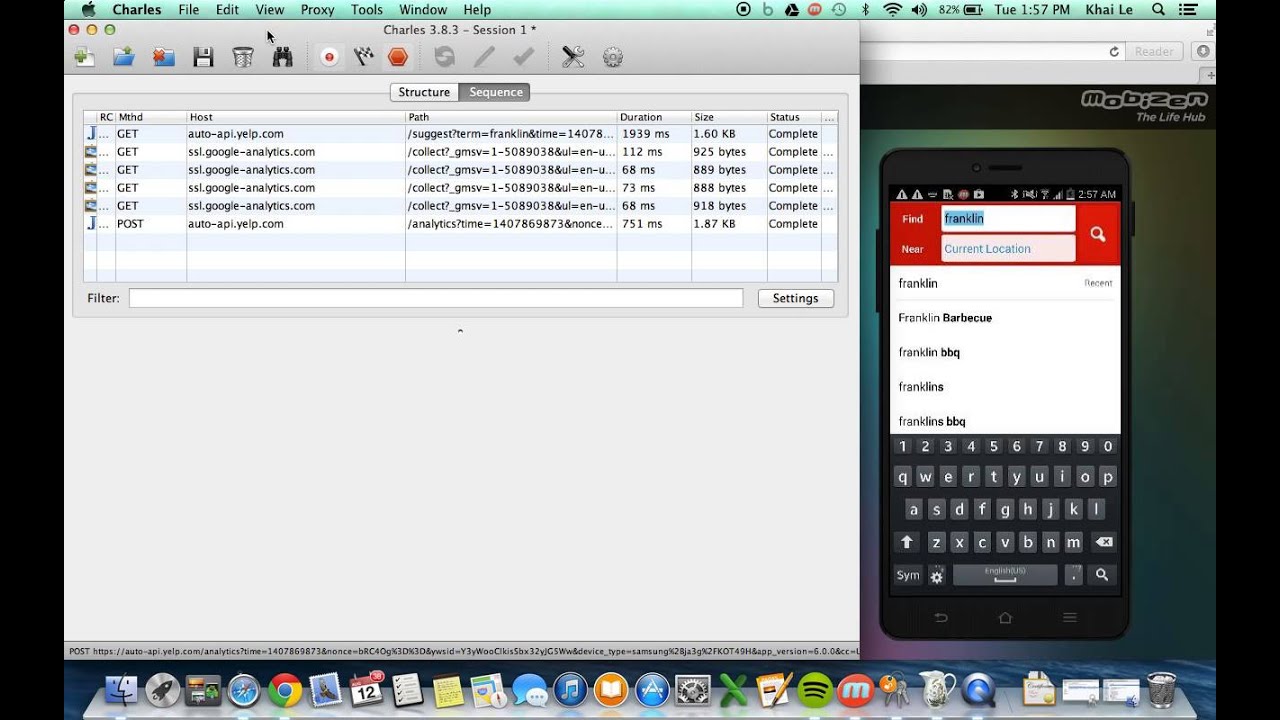
Task: Save the session with floppy disk icon
Action: [x=204, y=57]
